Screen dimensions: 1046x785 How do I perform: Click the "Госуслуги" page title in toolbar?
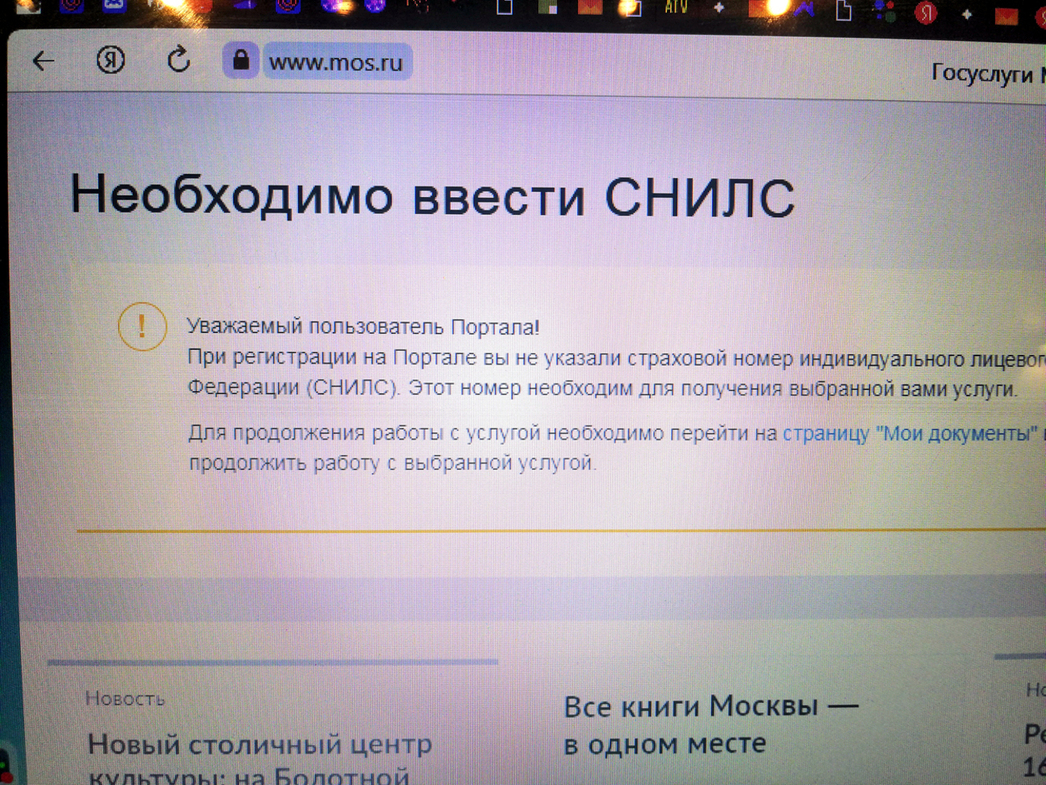point(985,73)
